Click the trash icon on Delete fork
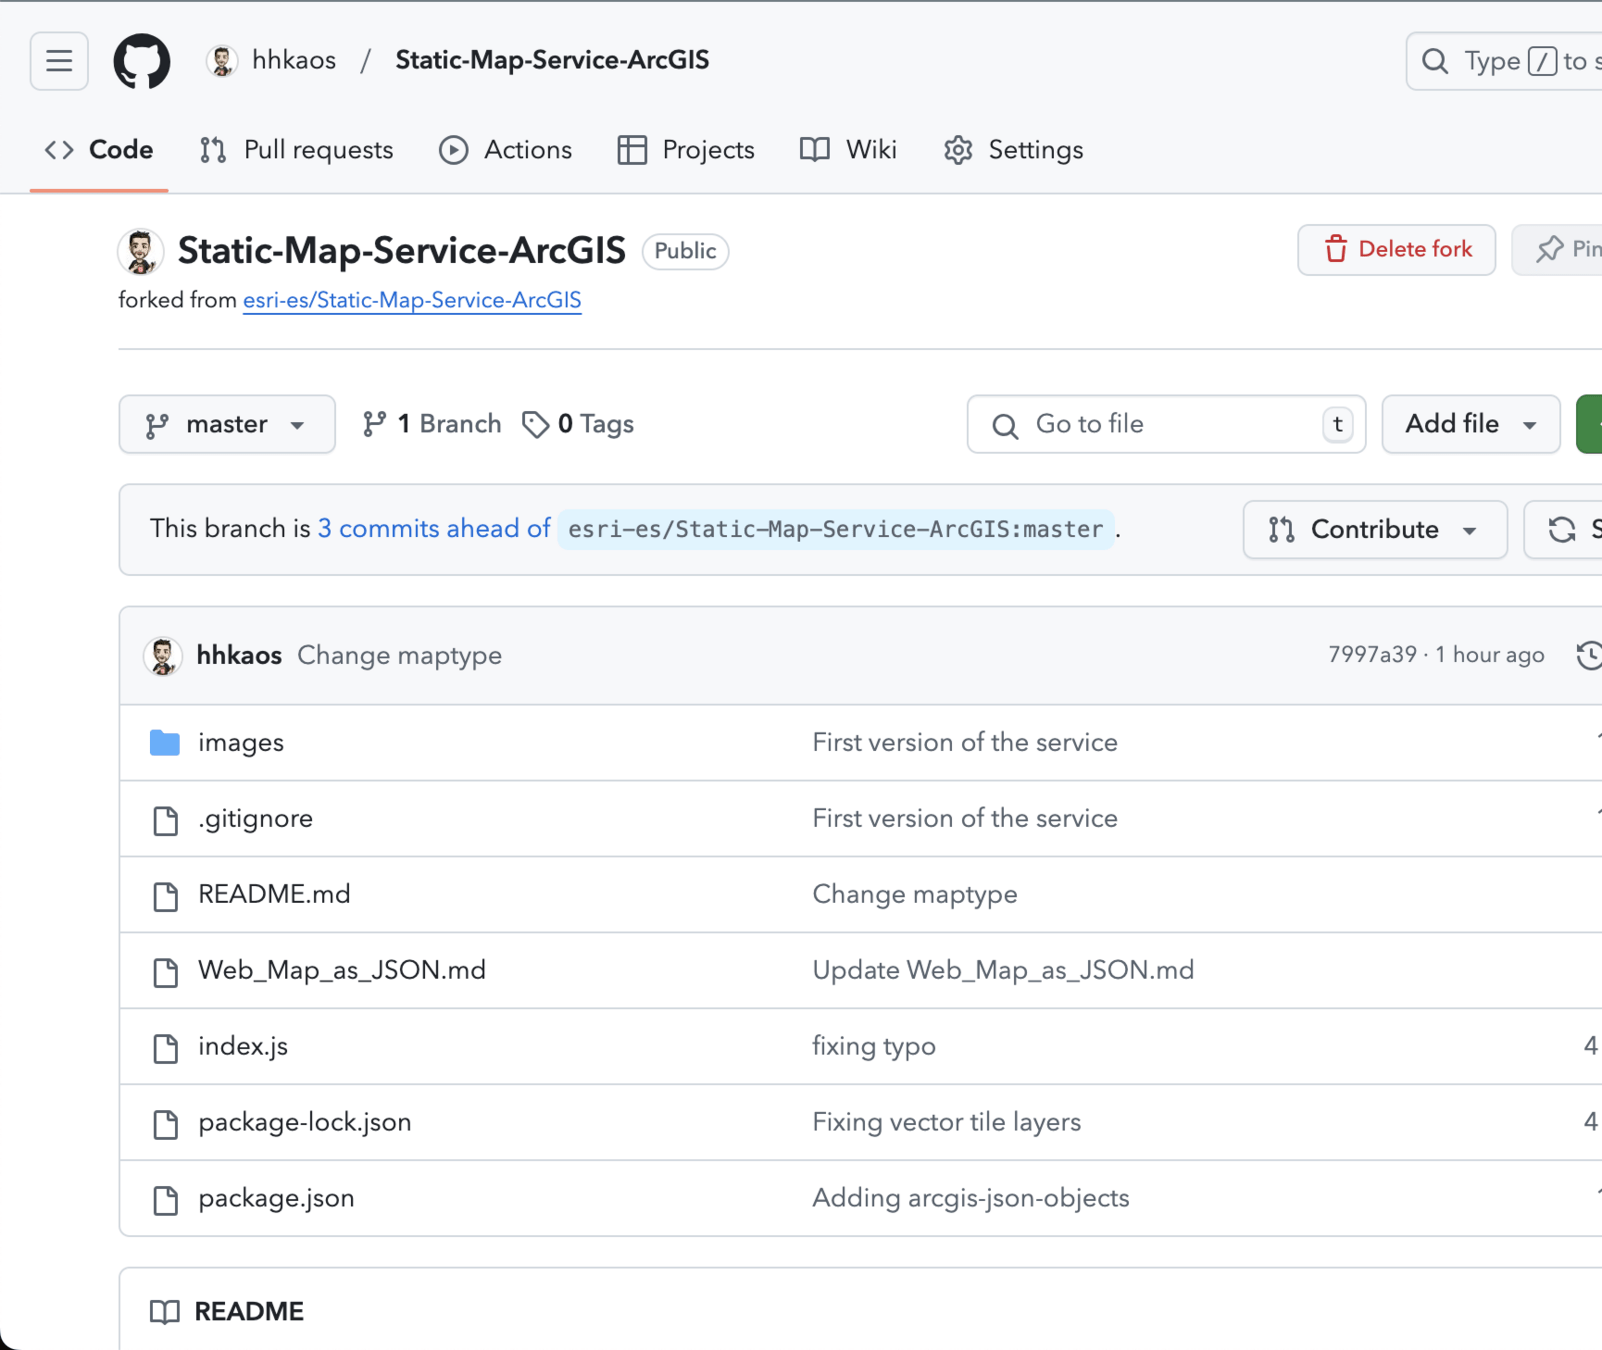 coord(1336,249)
